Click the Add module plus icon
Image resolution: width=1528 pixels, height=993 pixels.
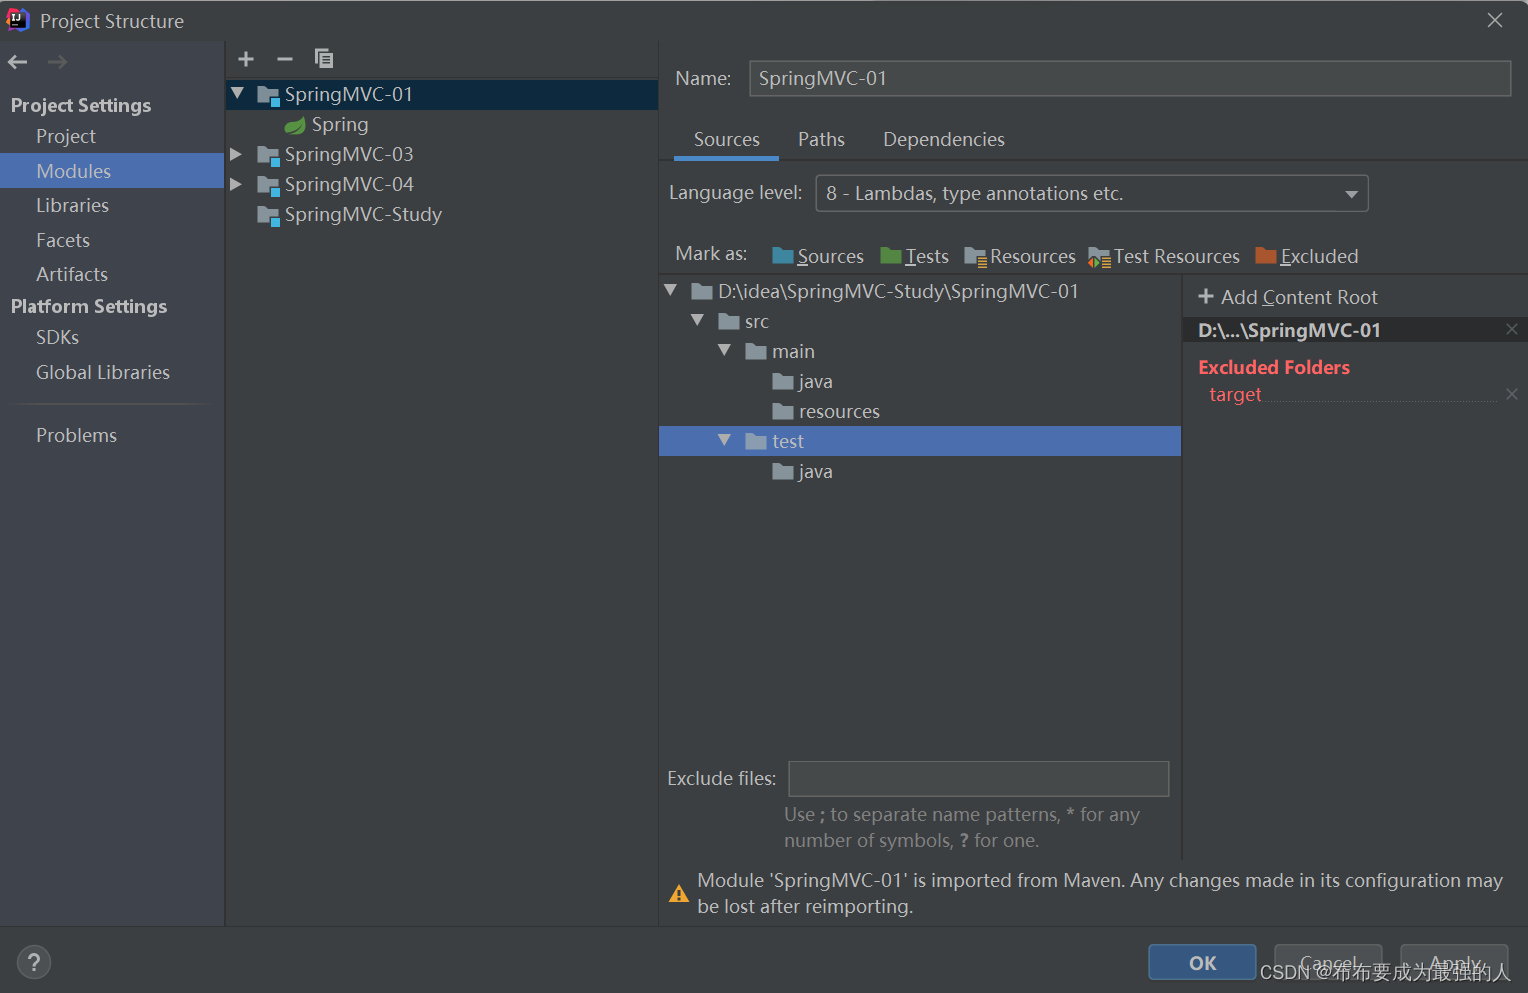click(246, 59)
